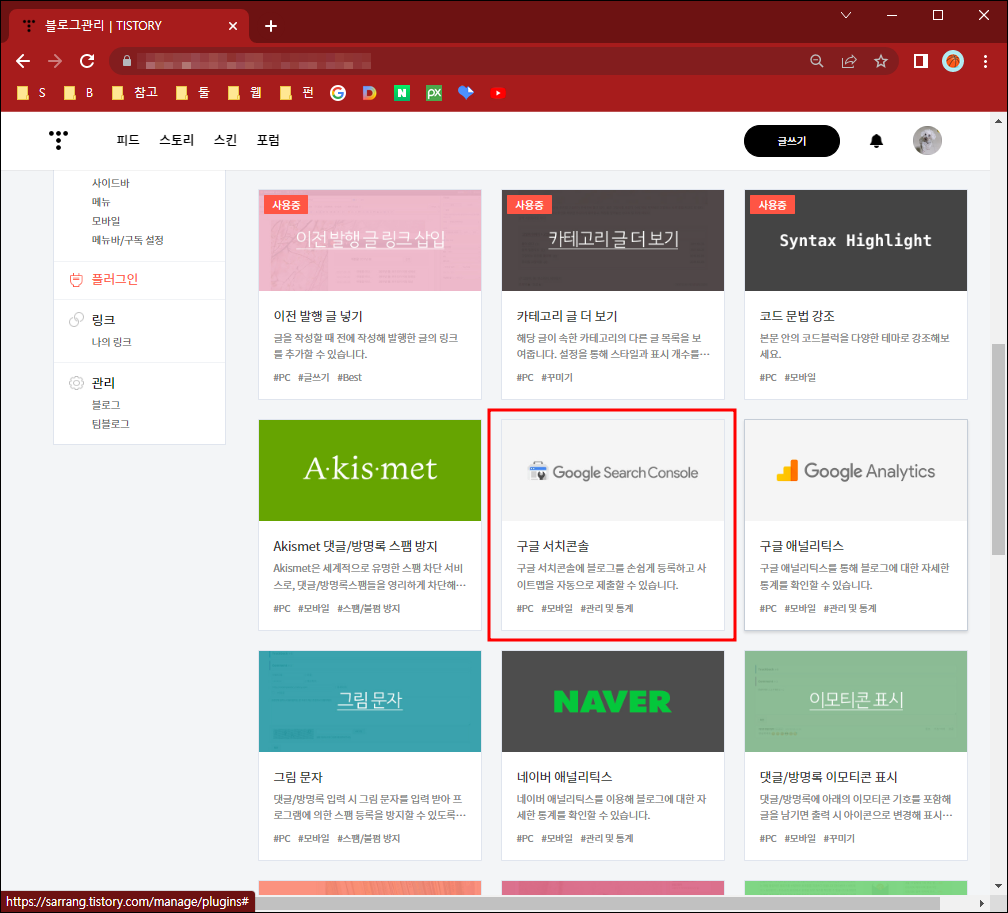1008x913 pixels.
Task: Click the profile avatar icon
Action: click(927, 140)
